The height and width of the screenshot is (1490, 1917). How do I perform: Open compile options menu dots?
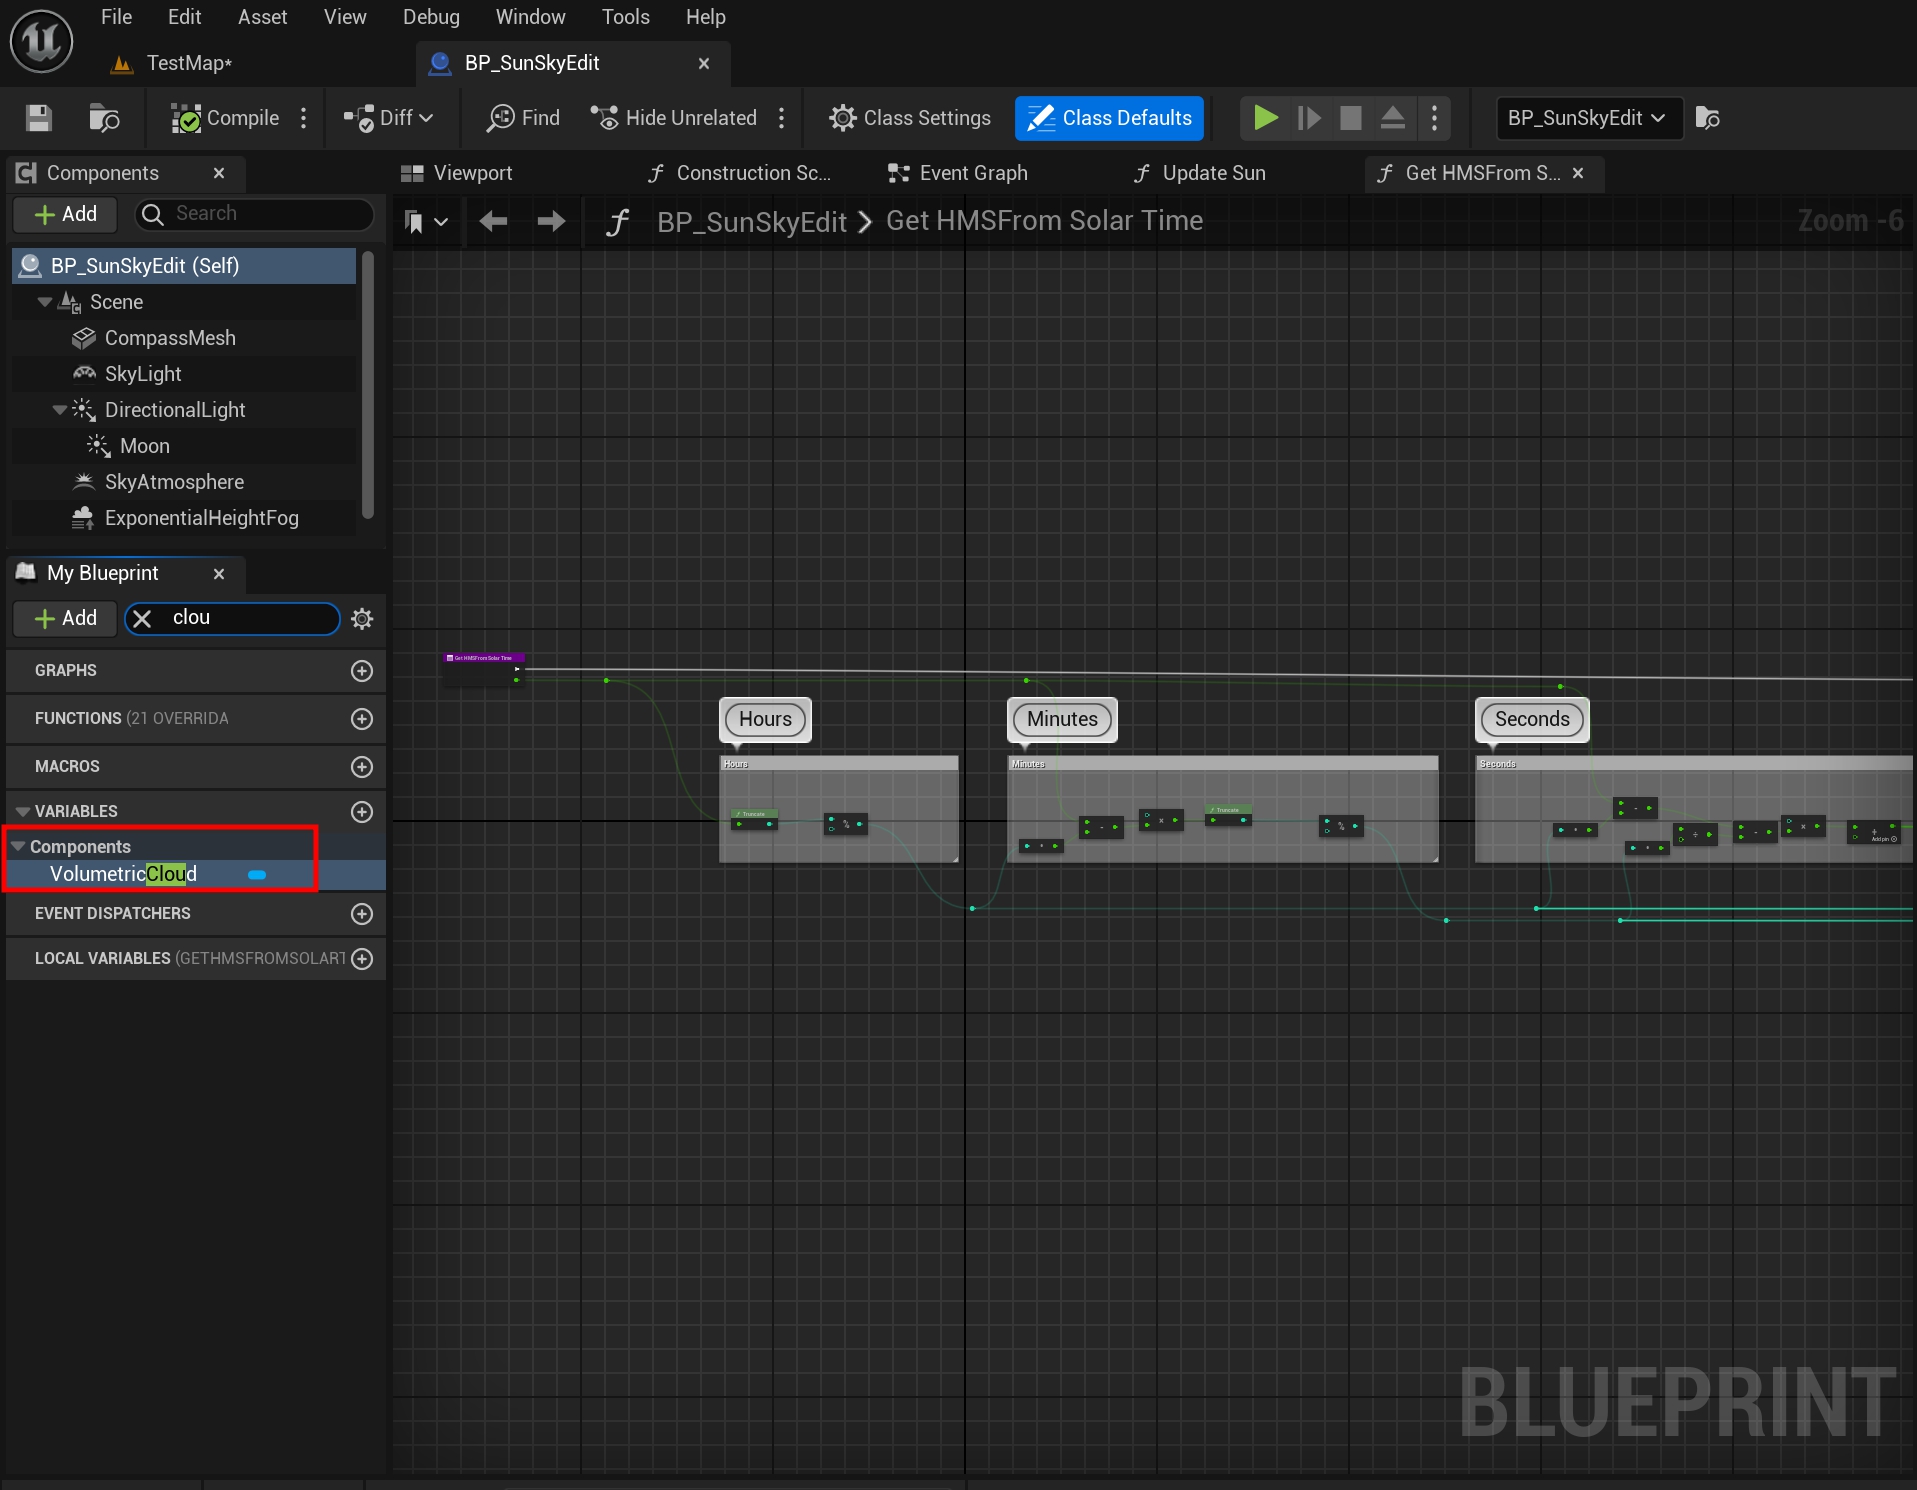[x=304, y=118]
